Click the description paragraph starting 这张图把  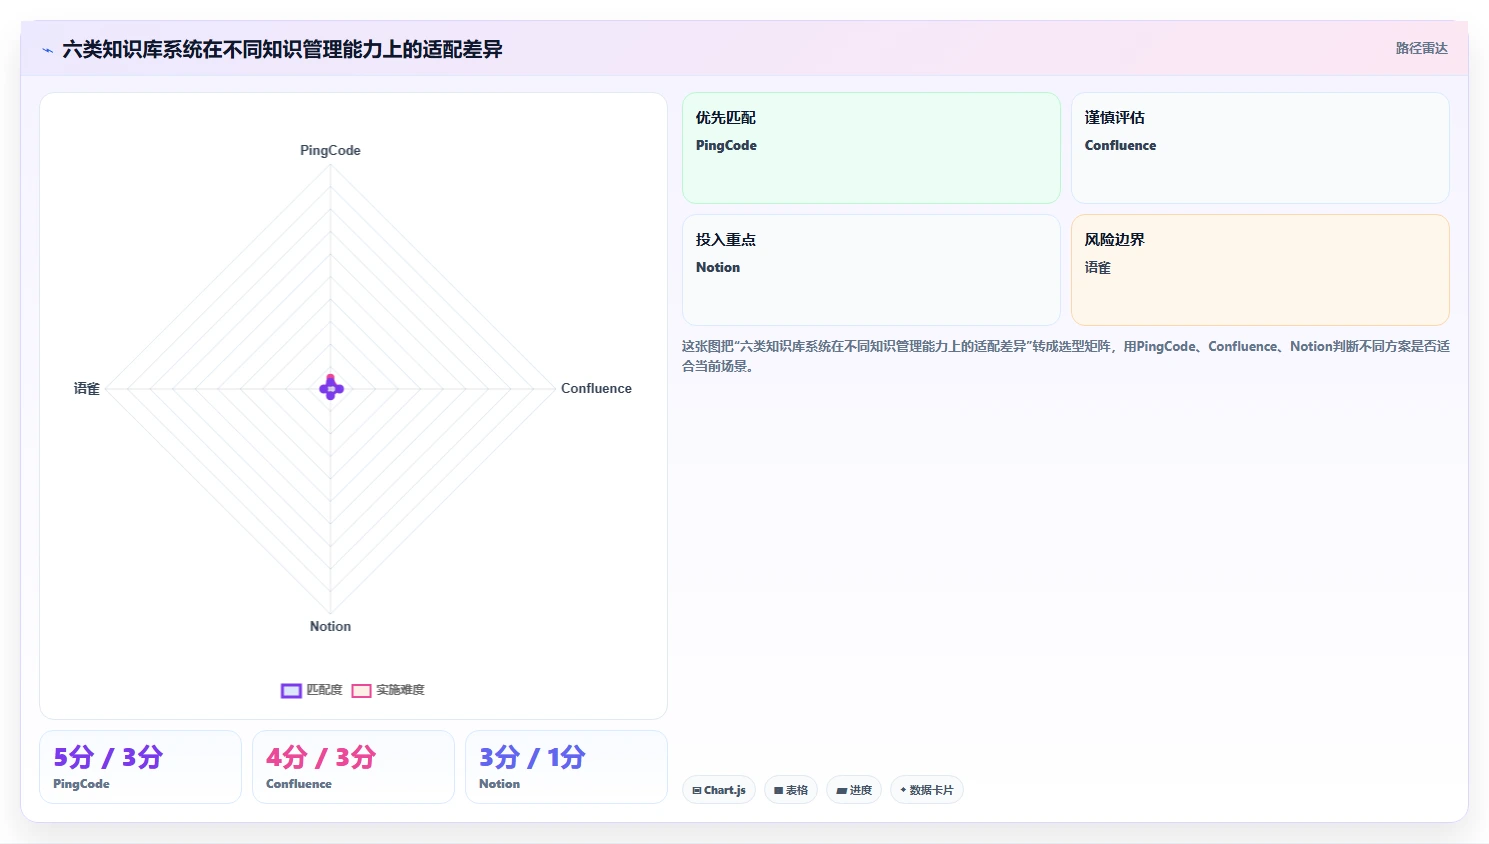coord(1066,356)
